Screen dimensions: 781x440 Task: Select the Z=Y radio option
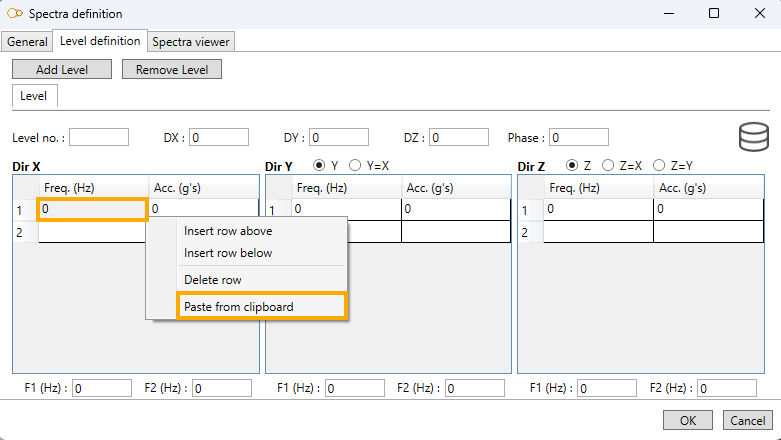(x=658, y=165)
